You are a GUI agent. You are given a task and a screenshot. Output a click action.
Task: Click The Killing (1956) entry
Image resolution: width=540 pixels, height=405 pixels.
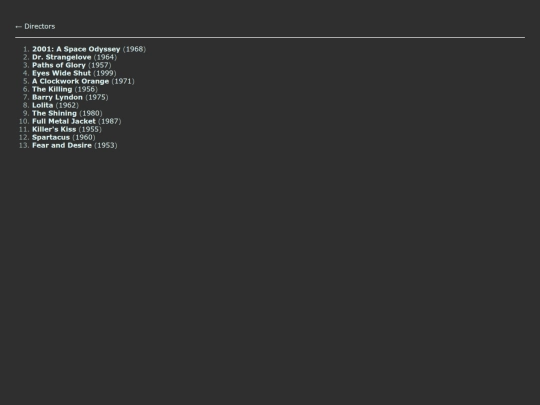click(65, 89)
